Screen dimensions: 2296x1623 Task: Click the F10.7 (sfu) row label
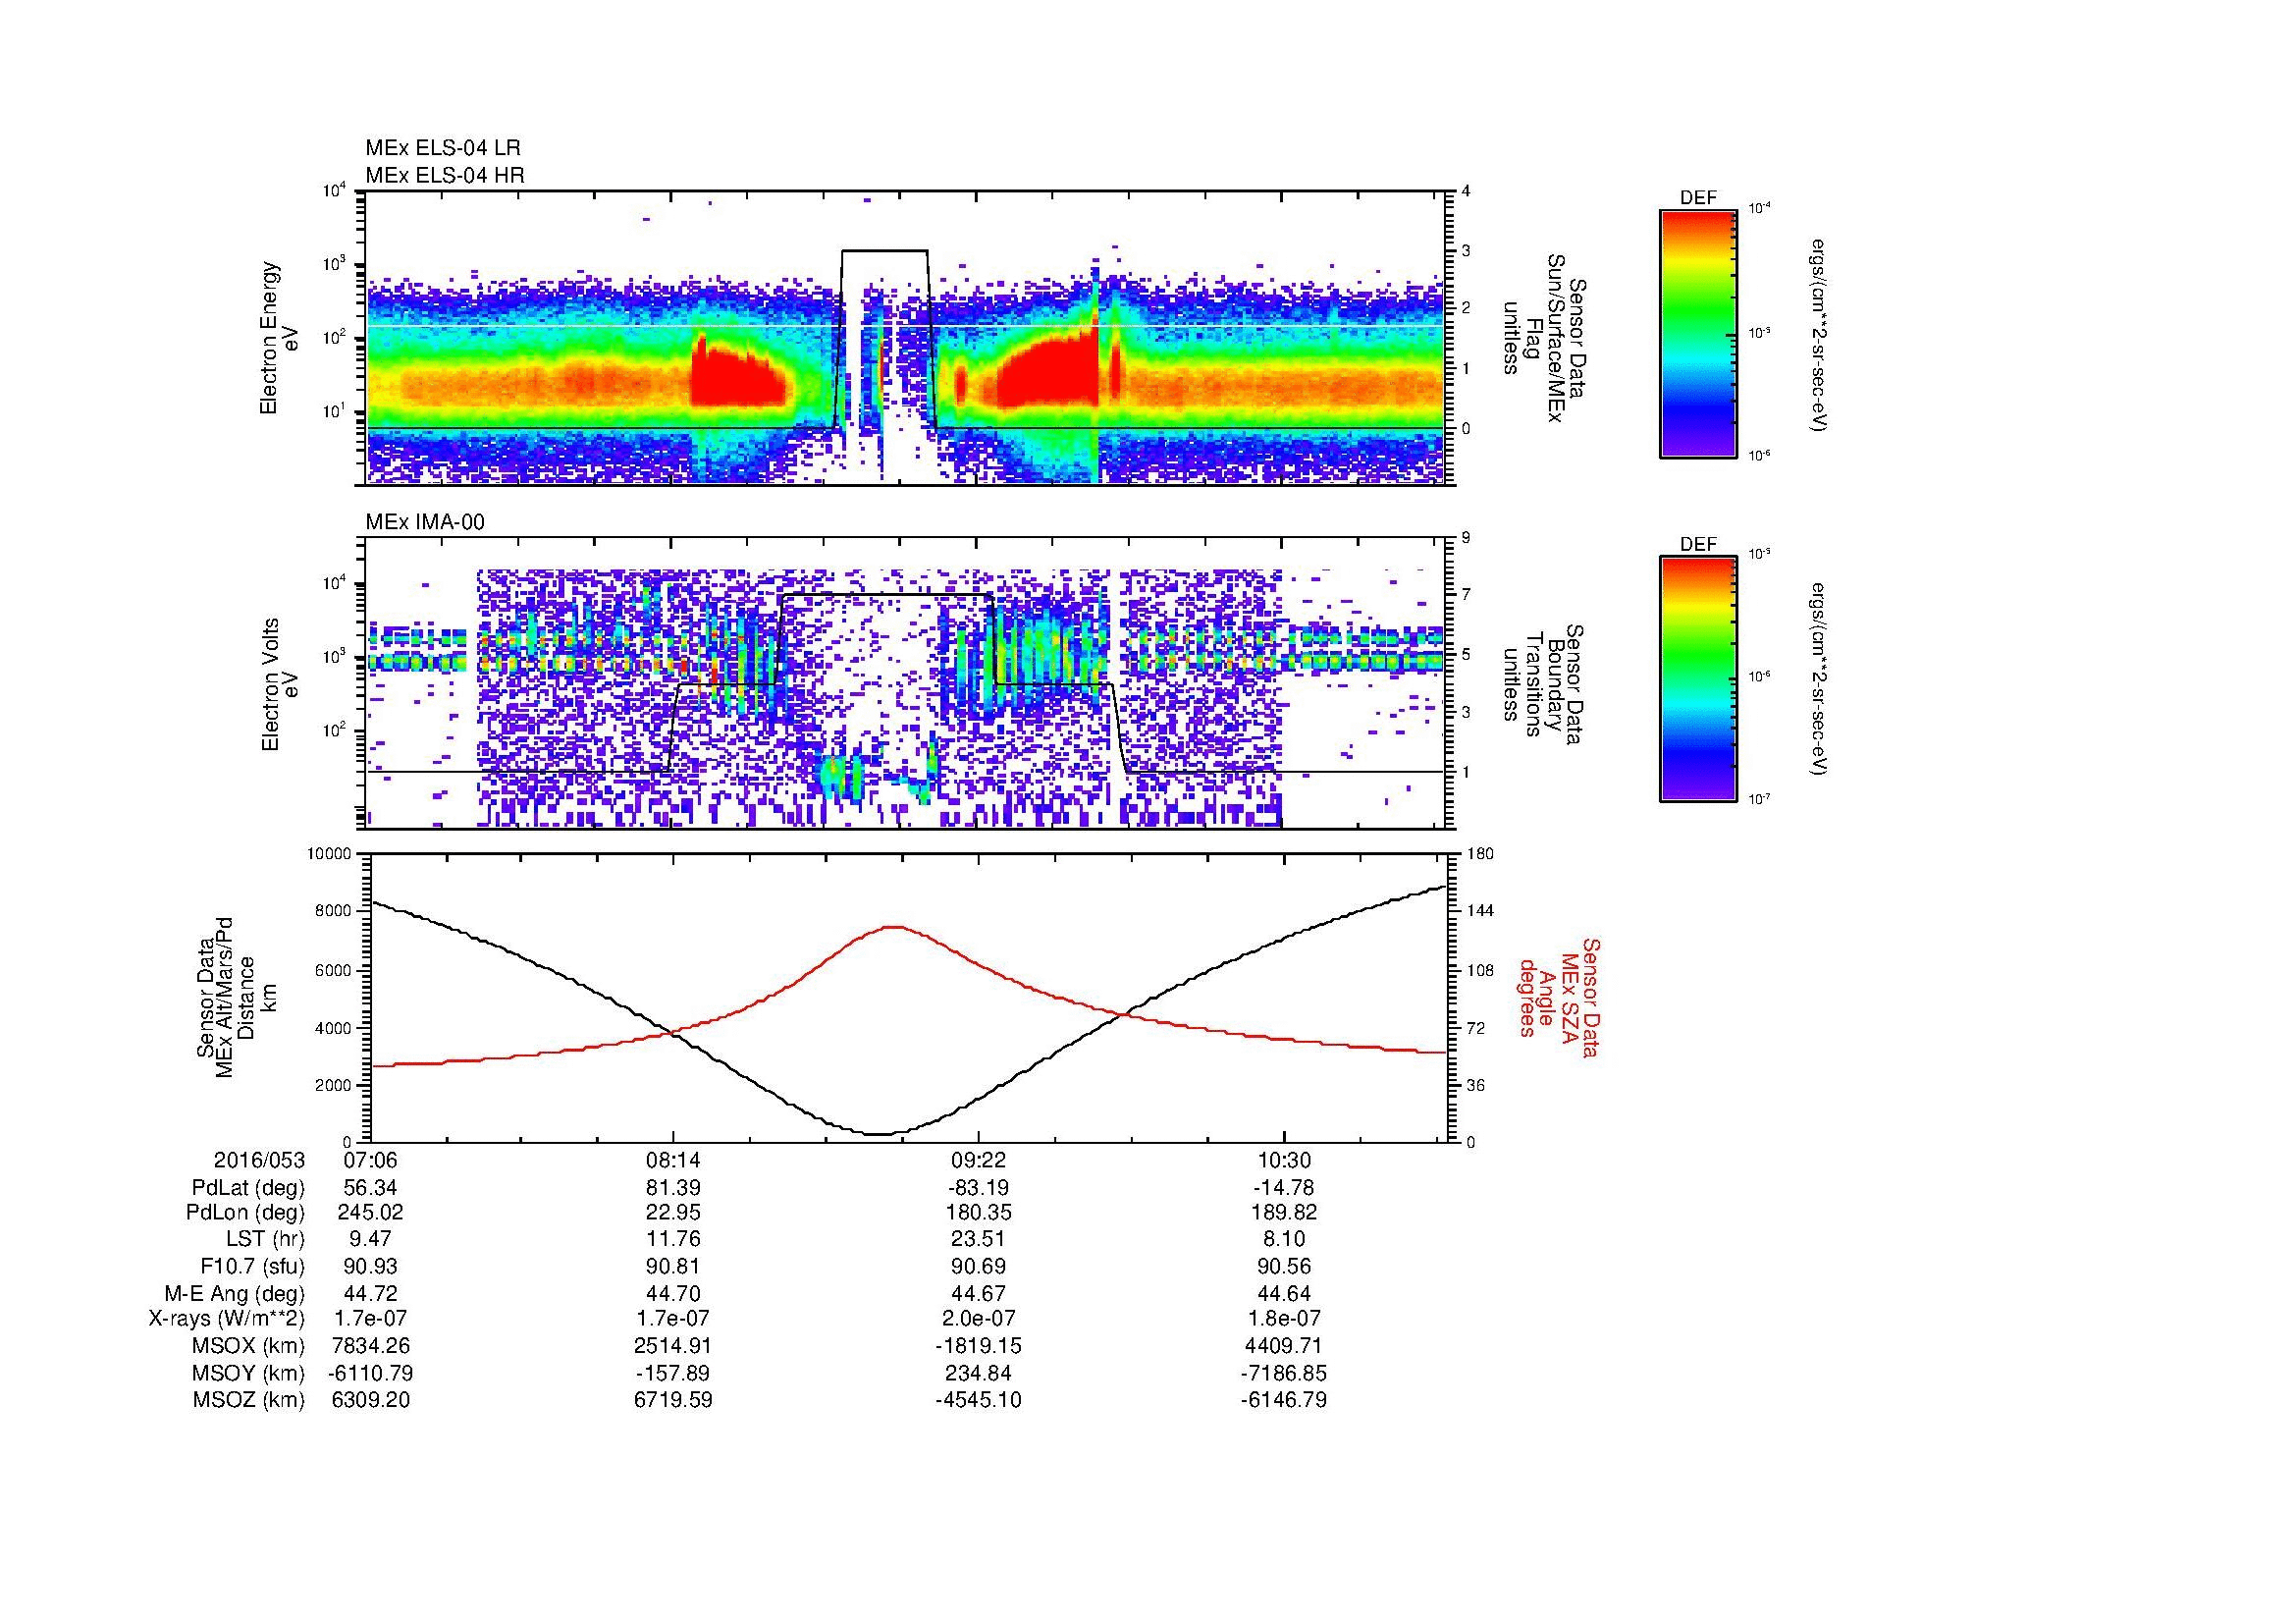(252, 1266)
